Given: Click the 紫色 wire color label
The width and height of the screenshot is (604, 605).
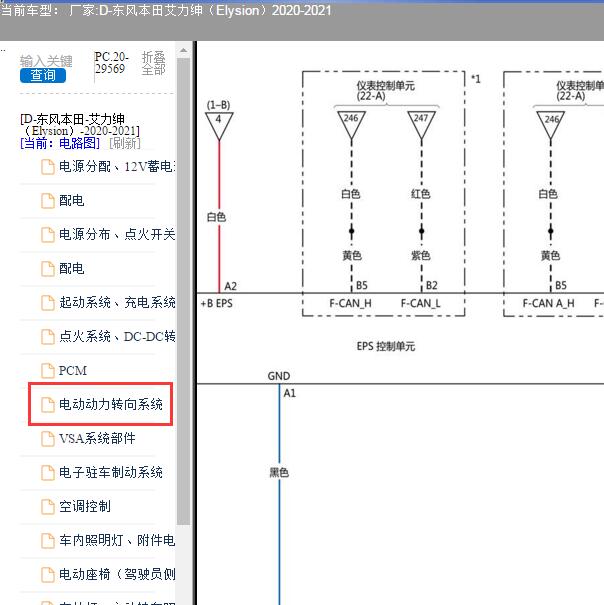Looking at the screenshot, I should pyautogui.click(x=421, y=255).
